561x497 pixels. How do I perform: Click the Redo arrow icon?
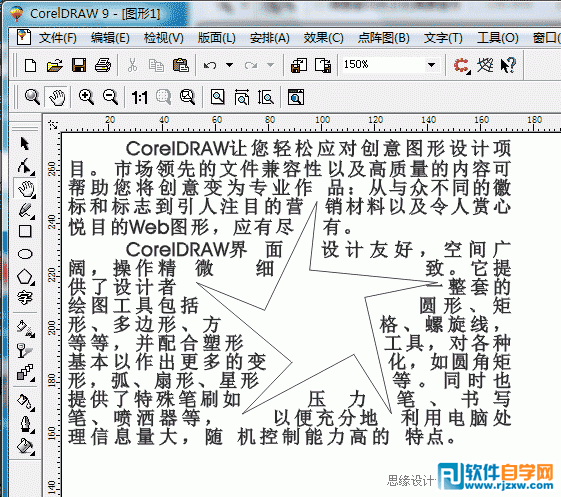250,65
